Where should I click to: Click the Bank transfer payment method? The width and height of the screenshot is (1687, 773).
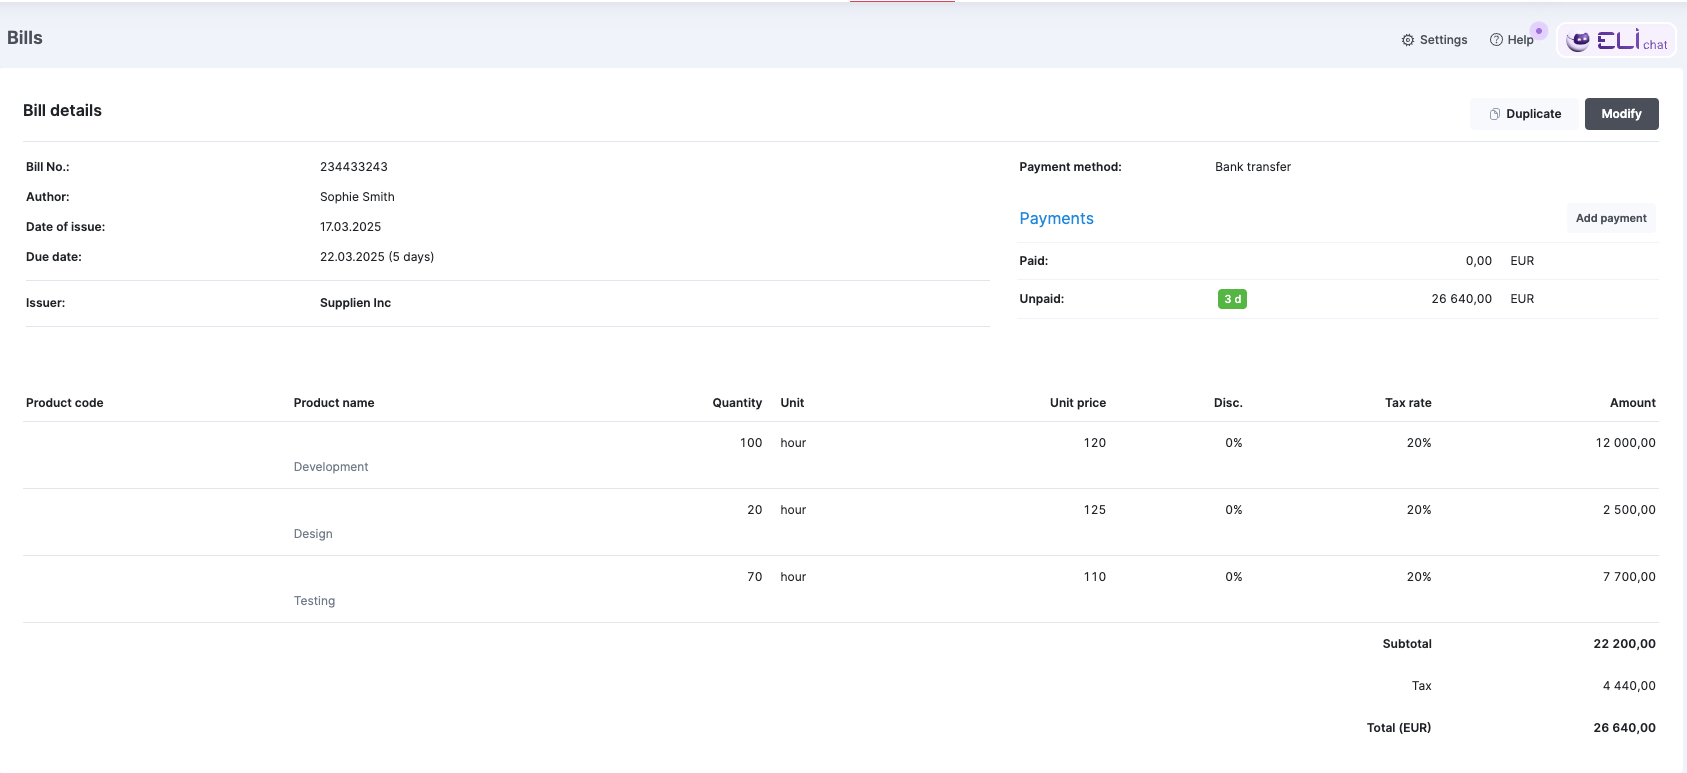point(1253,167)
